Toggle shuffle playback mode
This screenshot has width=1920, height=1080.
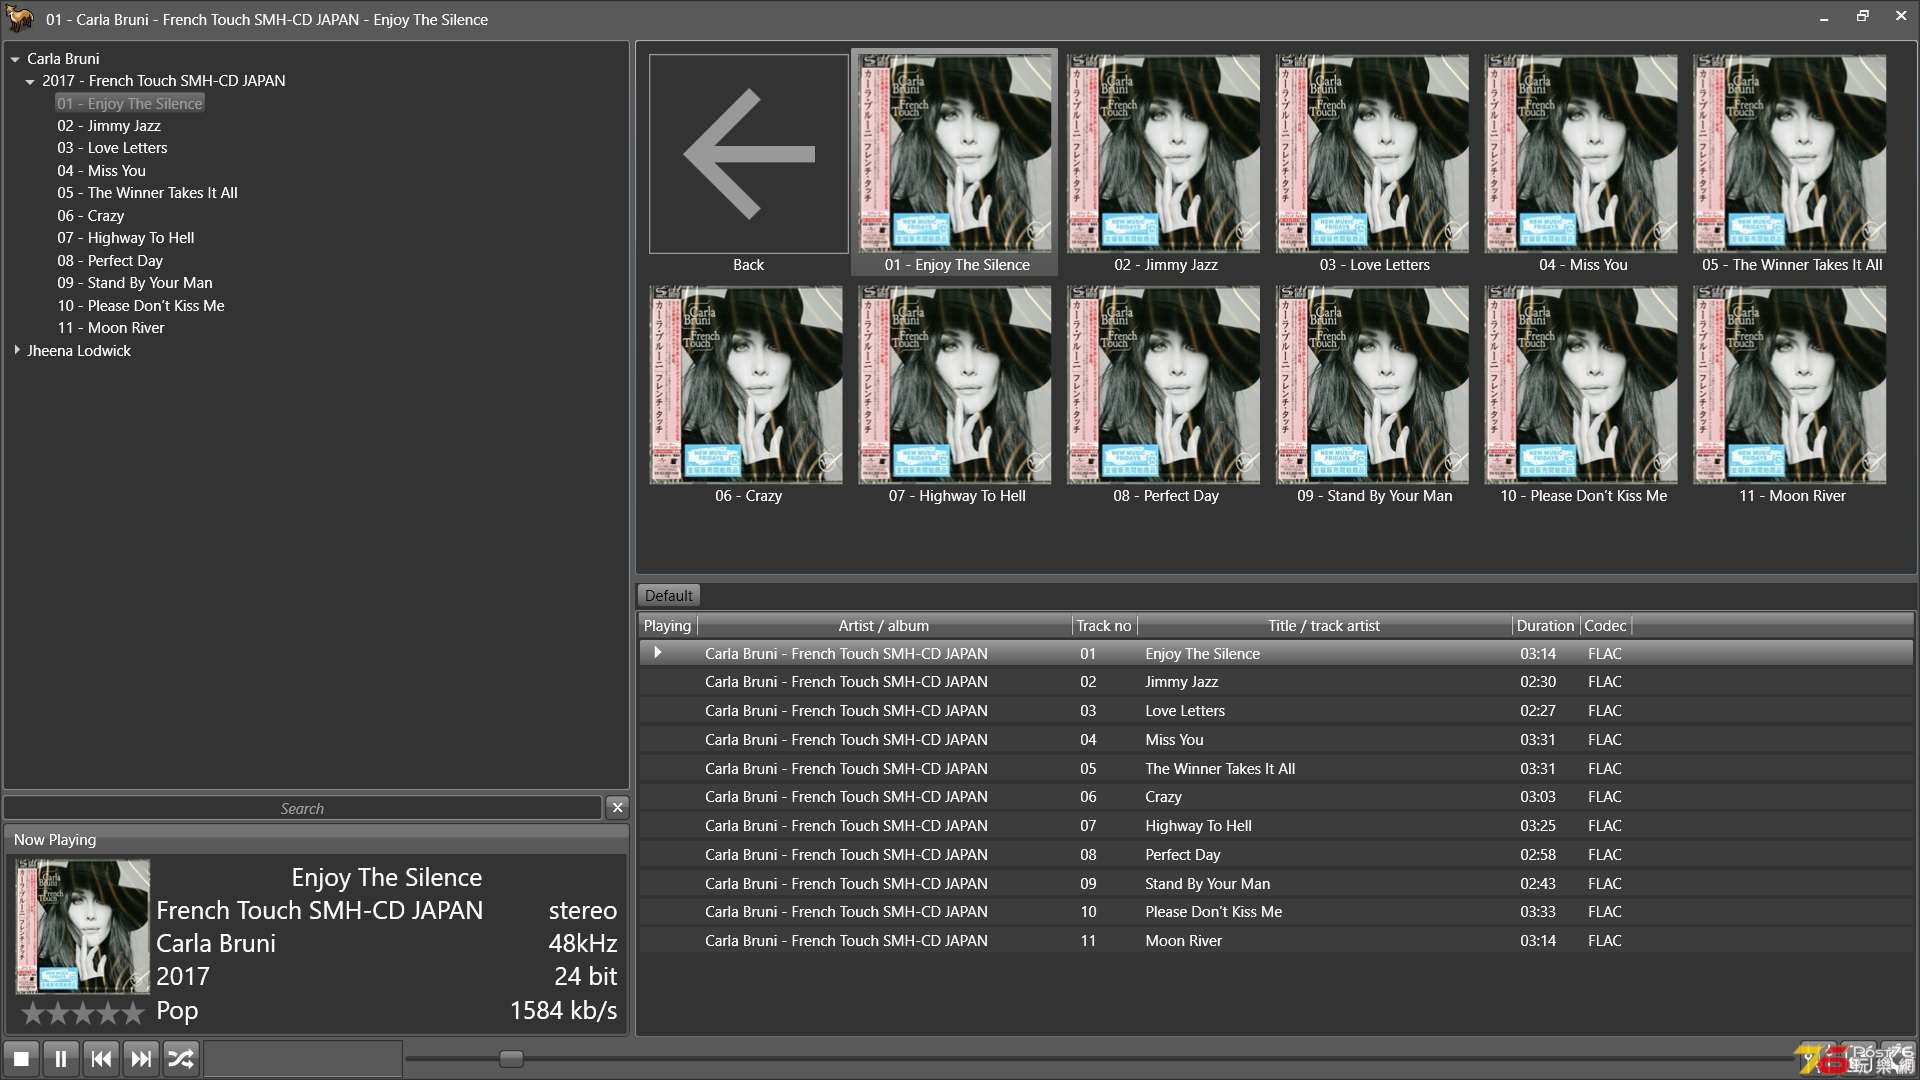tap(181, 1058)
